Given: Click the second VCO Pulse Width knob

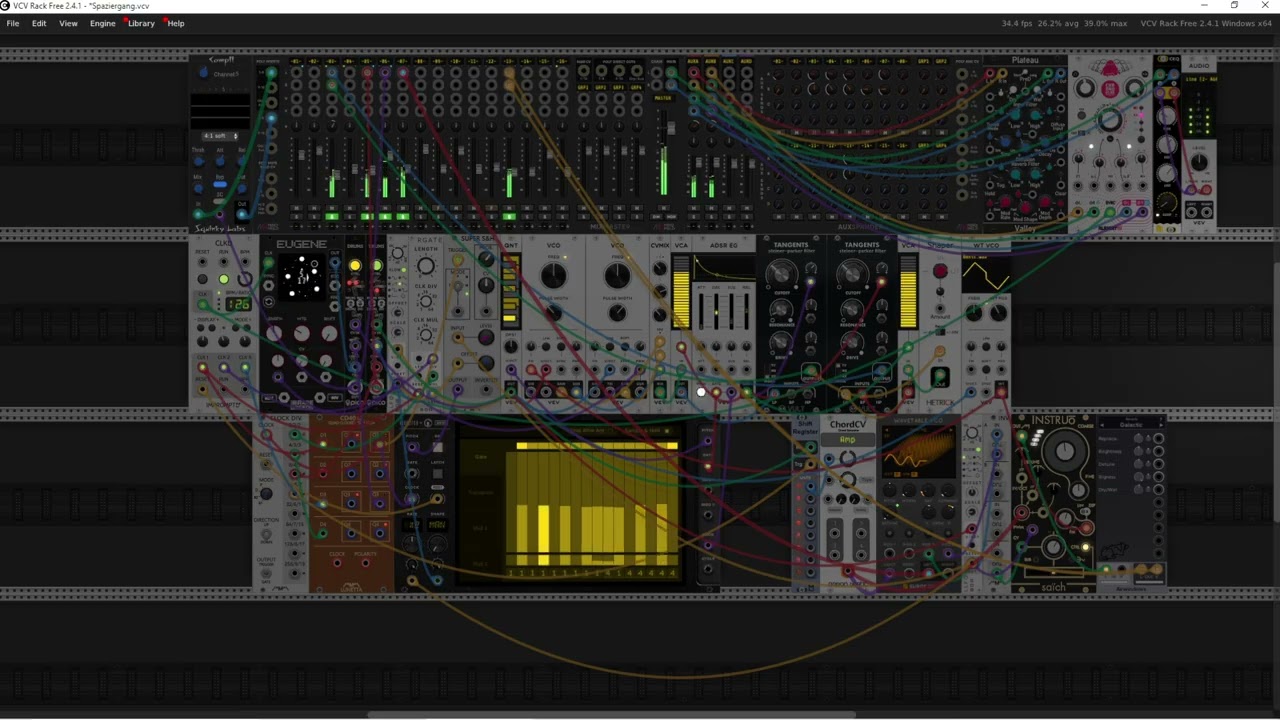Looking at the screenshot, I should click(x=617, y=312).
